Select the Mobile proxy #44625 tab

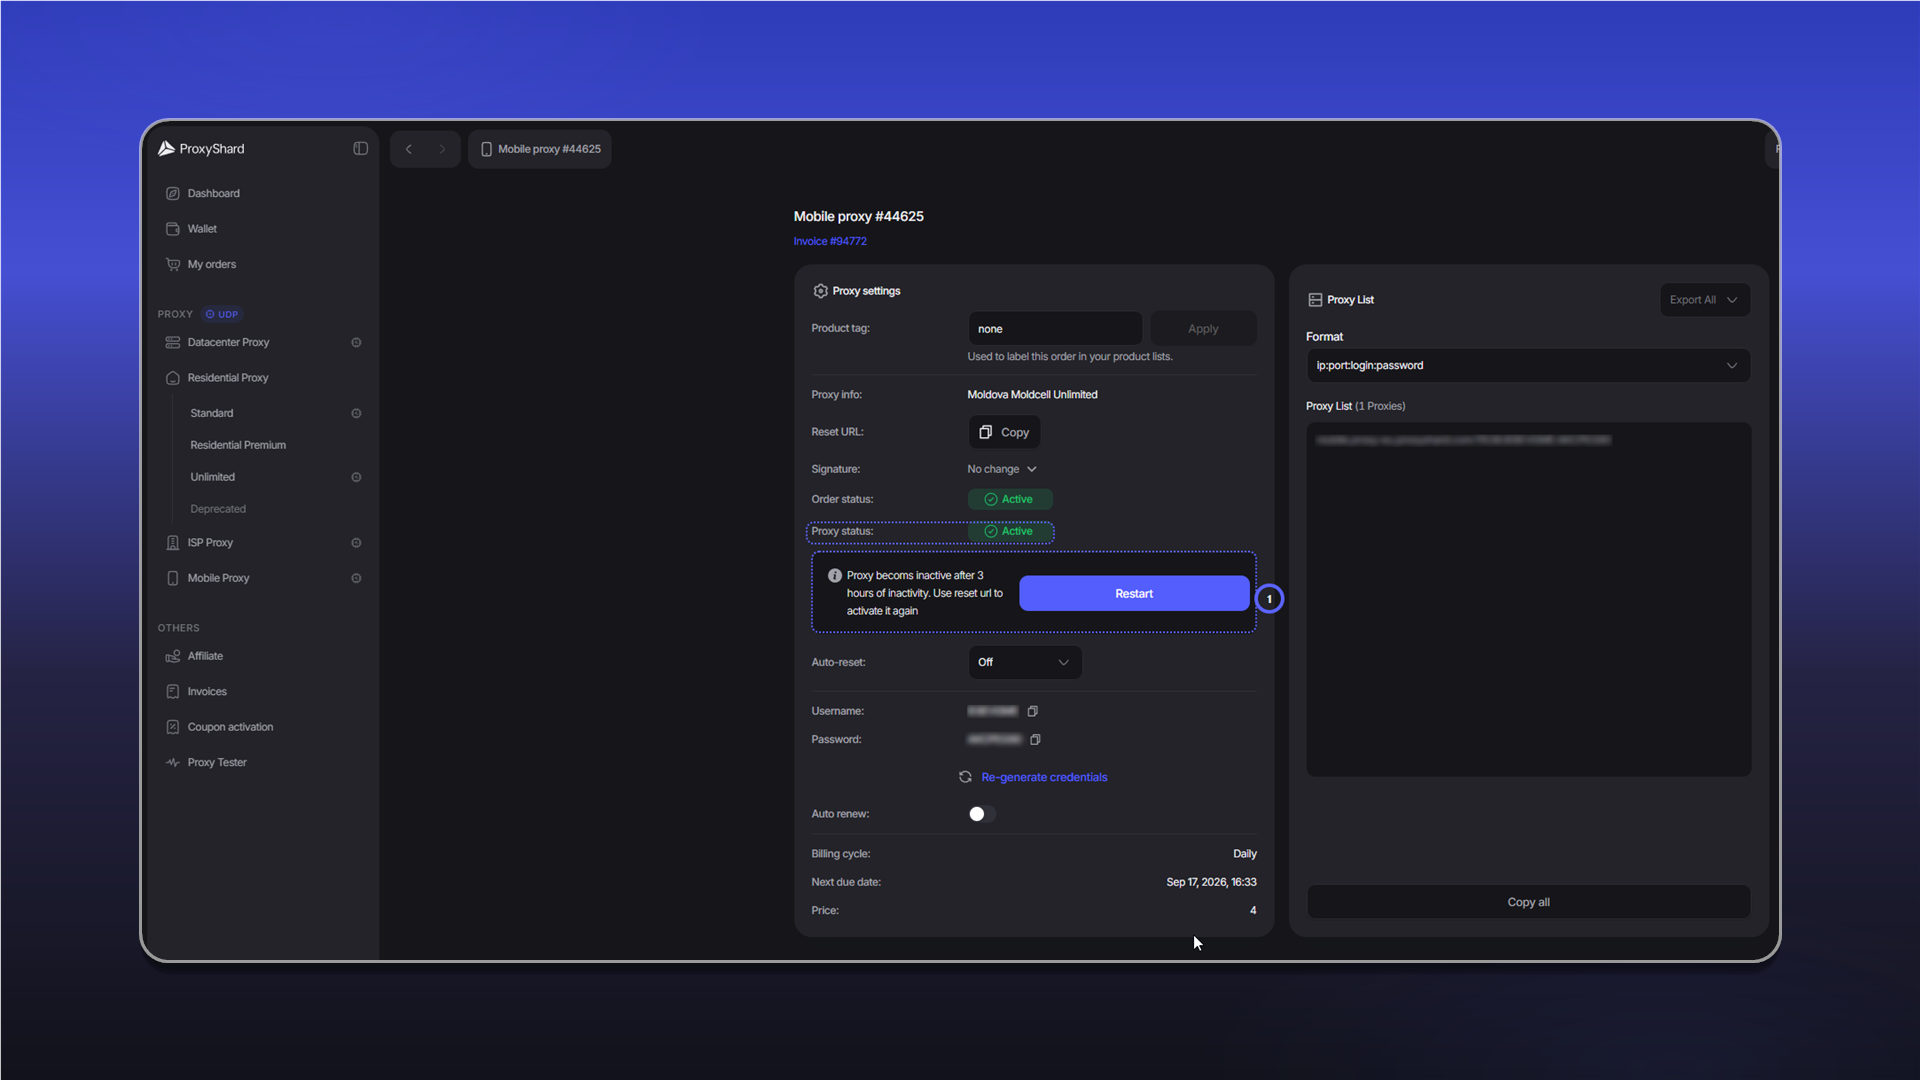[540, 149]
